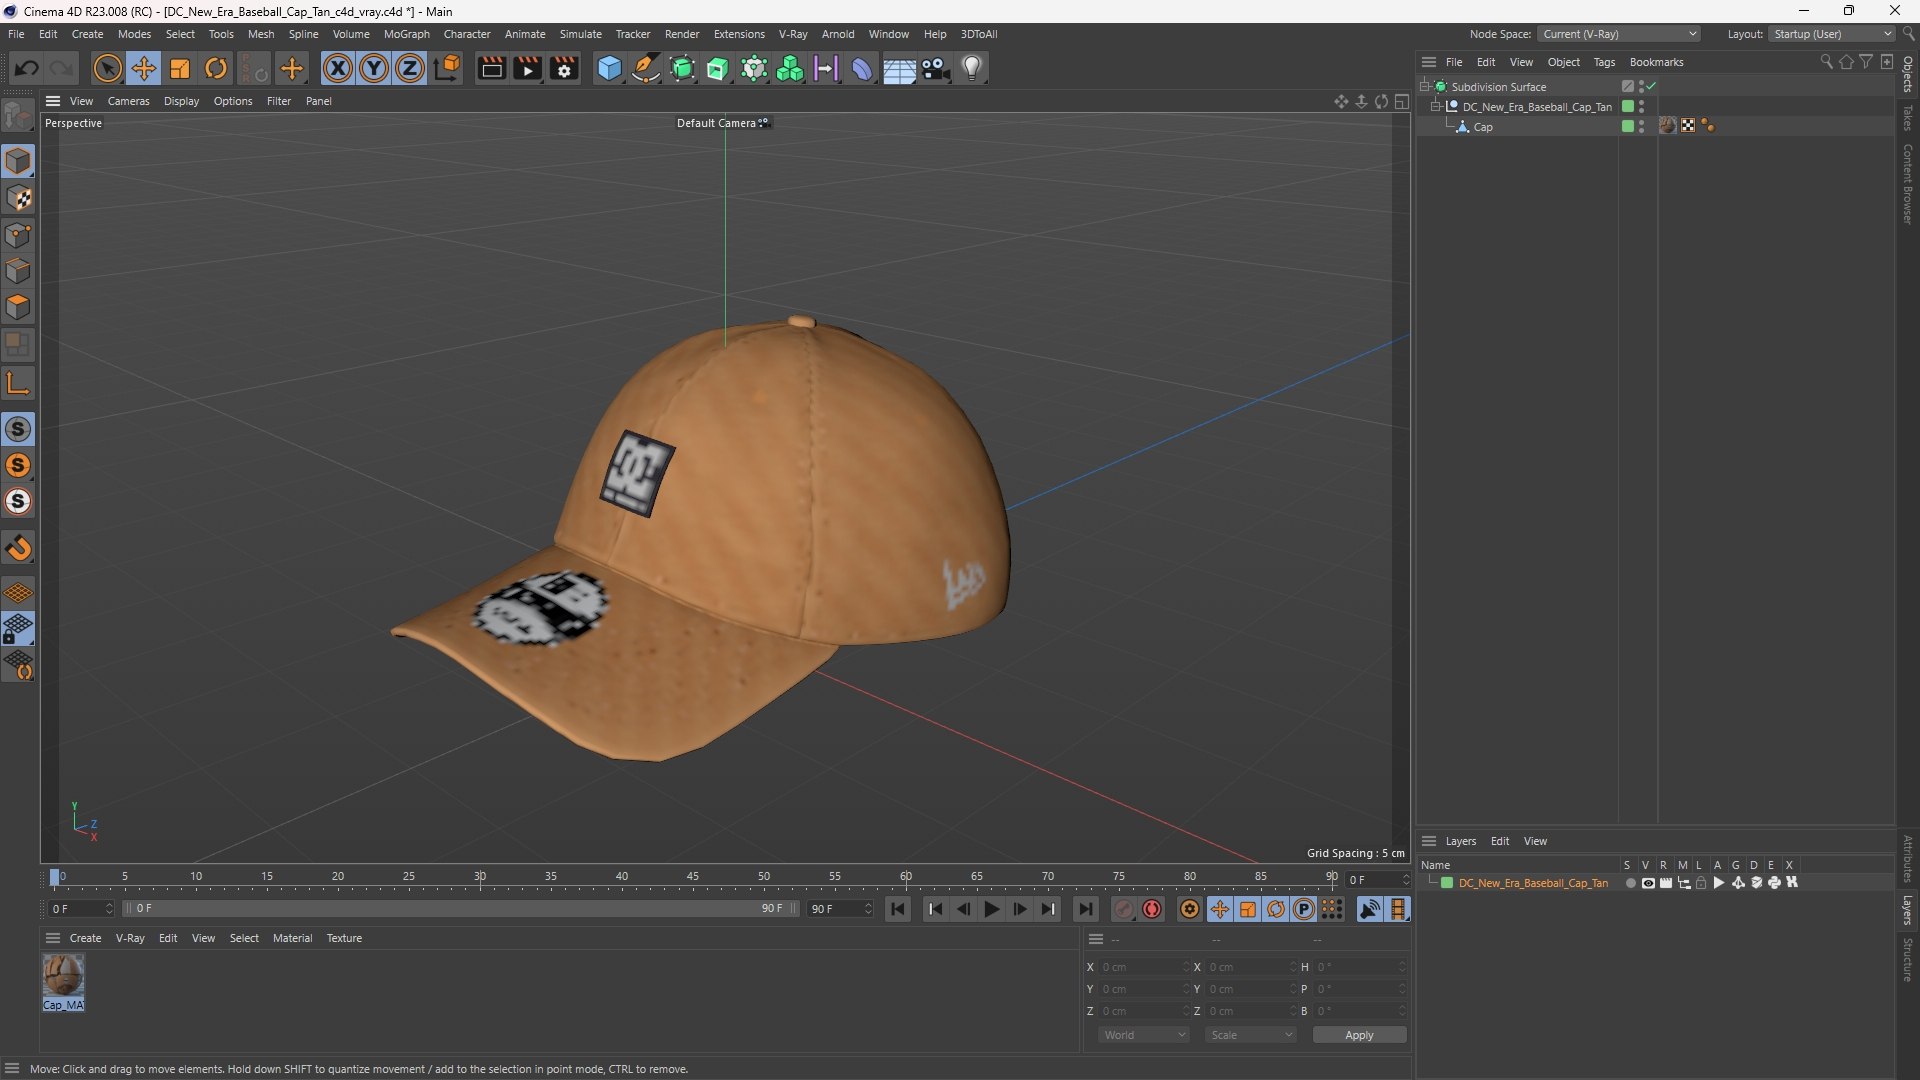
Task: Toggle DC_New_Era_Baseball_Cap_Tan object visibility dots
Action: [1641, 106]
